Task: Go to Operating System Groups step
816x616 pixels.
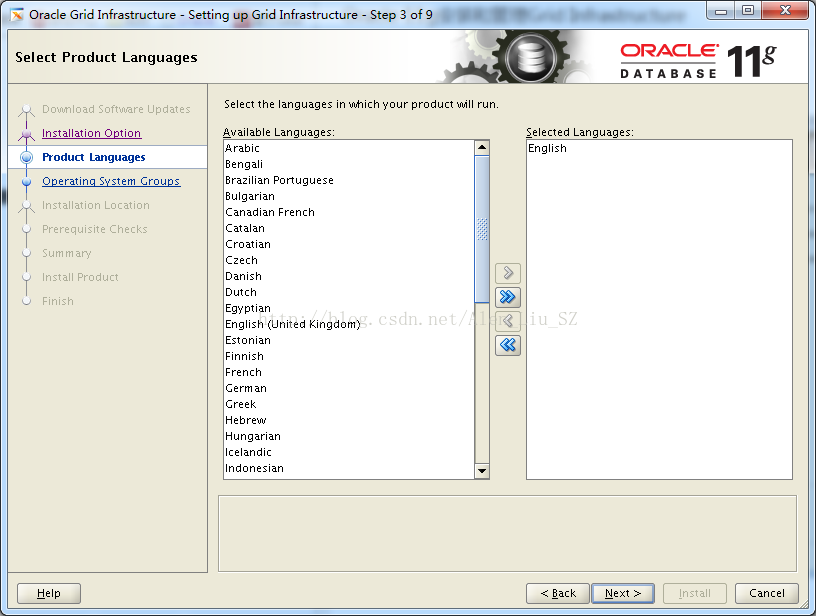Action: click(111, 181)
